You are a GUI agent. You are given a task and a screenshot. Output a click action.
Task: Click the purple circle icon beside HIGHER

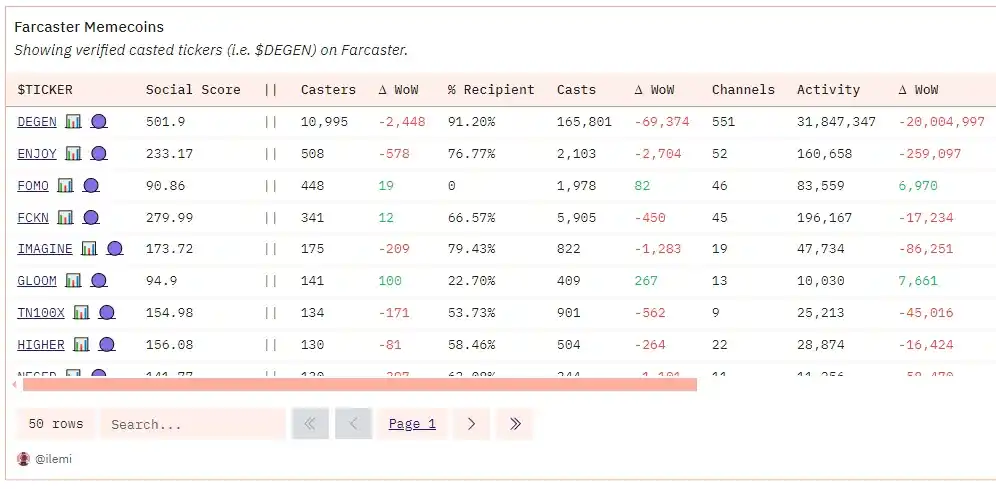107,344
